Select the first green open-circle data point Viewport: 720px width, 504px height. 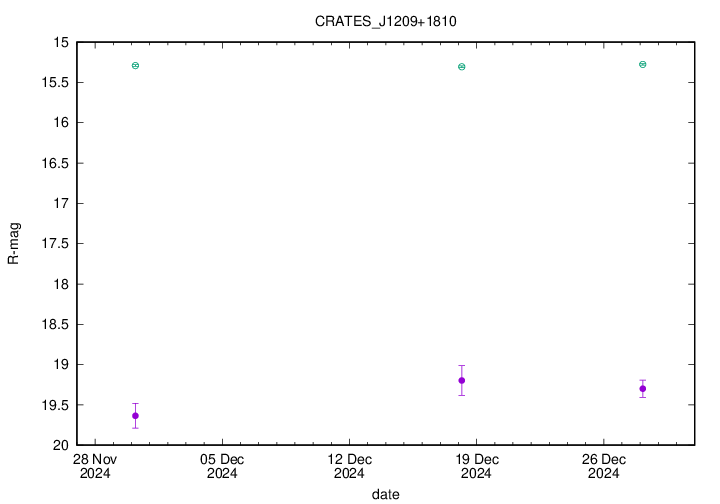(135, 65)
